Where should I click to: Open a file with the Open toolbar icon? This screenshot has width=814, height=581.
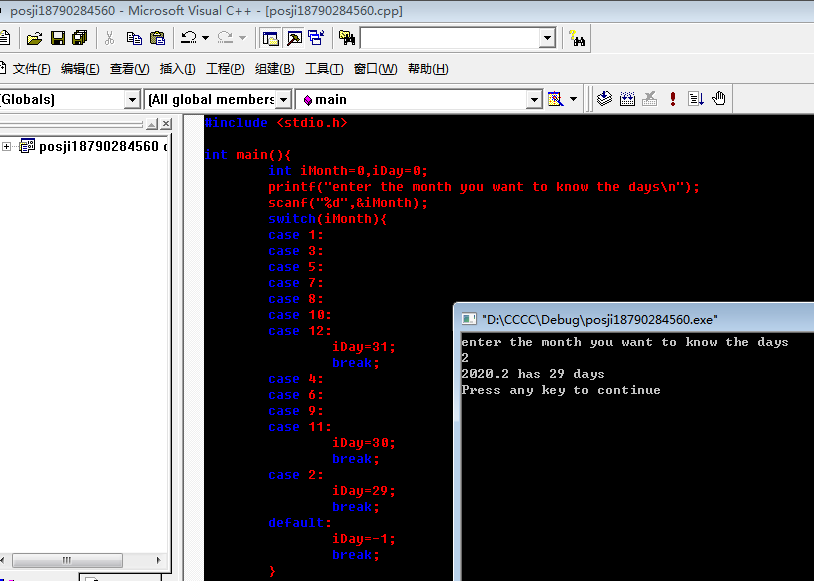(x=34, y=38)
